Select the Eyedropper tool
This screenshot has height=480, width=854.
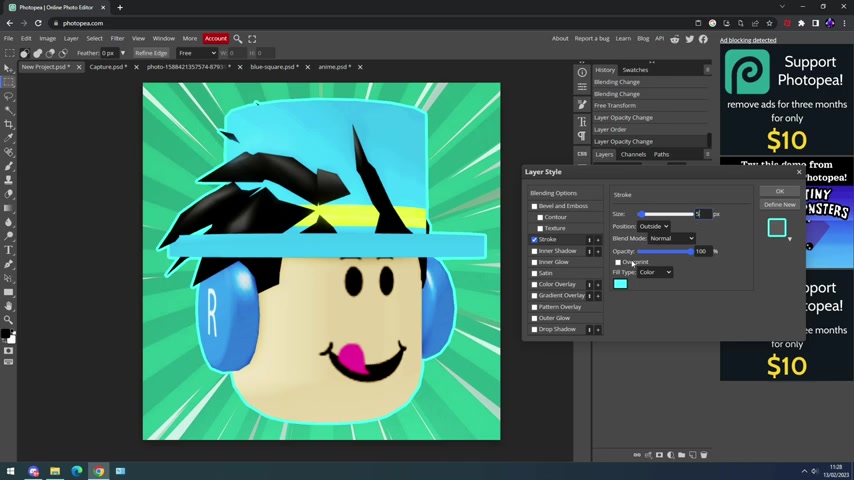pyautogui.click(x=9, y=138)
